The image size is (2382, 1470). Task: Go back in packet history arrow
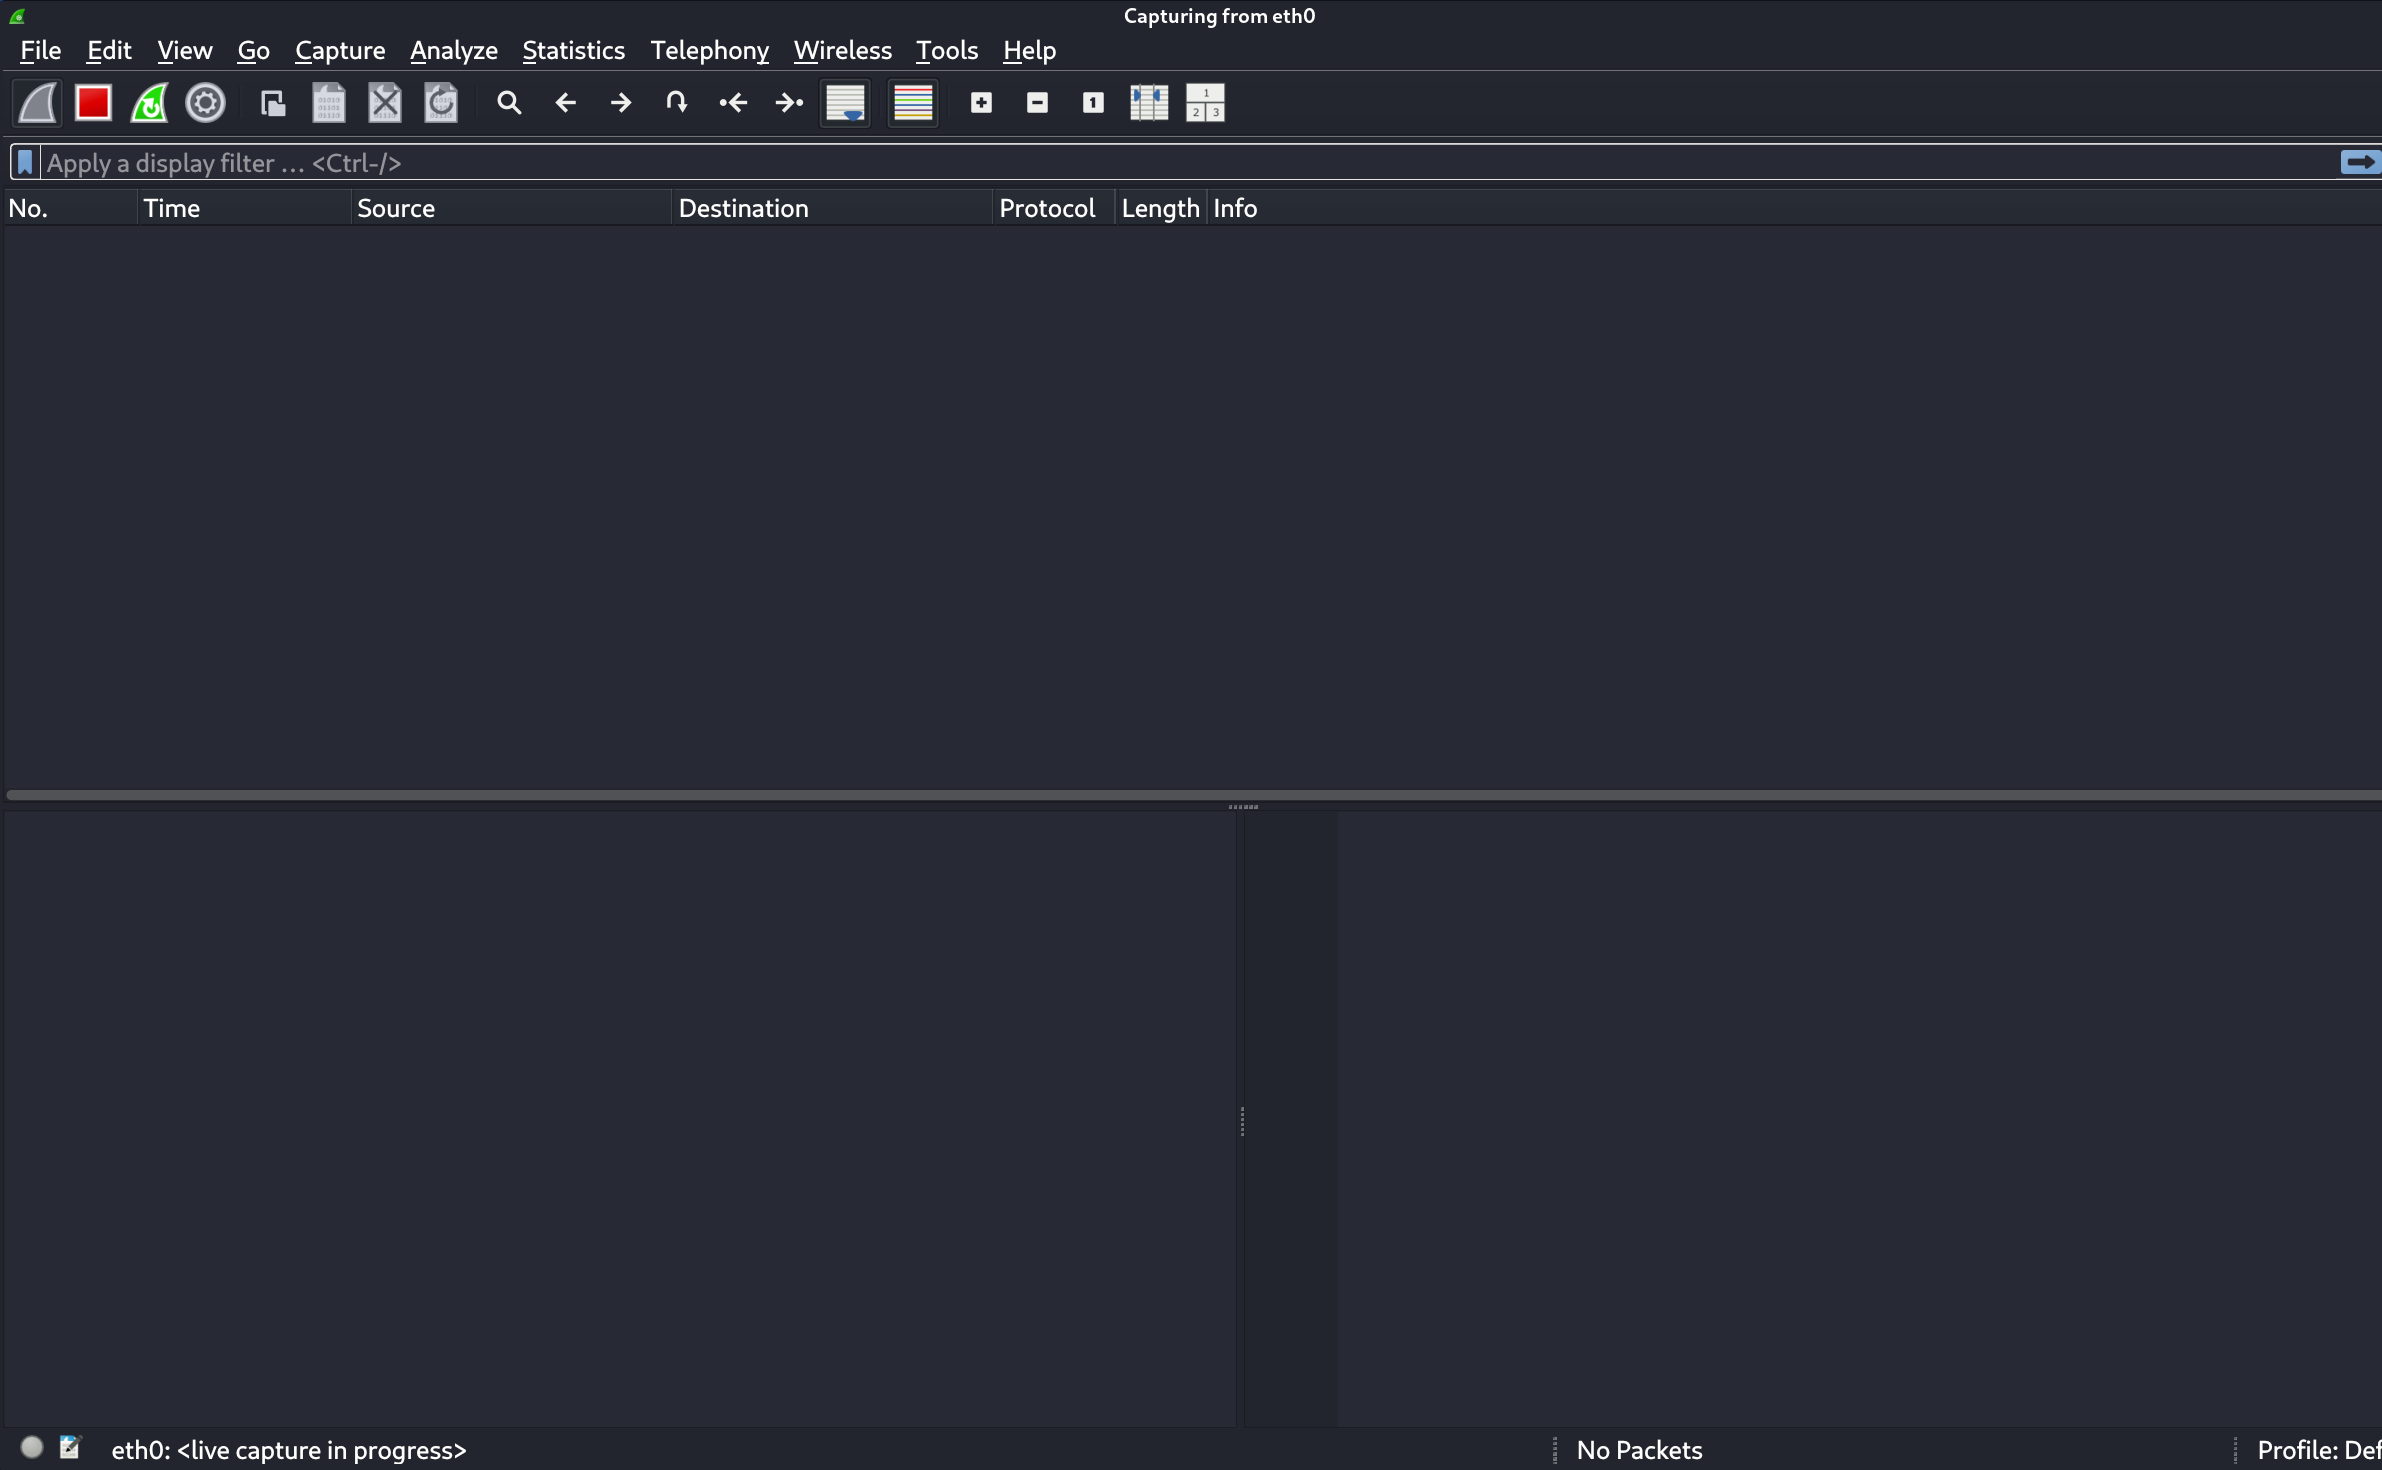(x=565, y=103)
